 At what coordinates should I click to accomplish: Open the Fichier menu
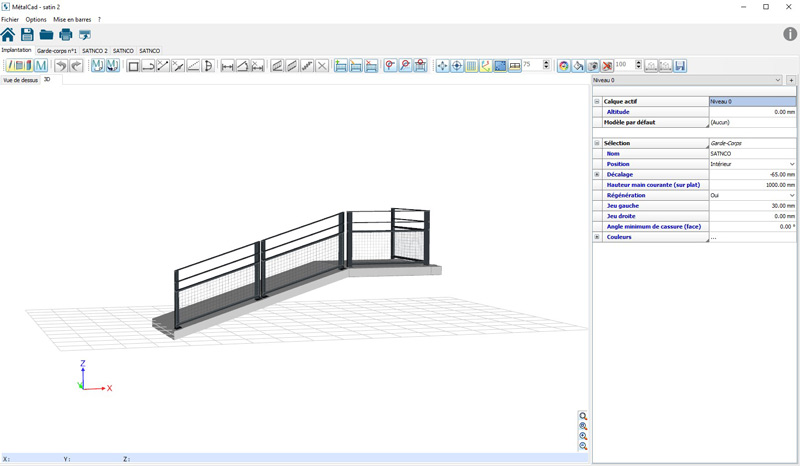click(x=10, y=19)
